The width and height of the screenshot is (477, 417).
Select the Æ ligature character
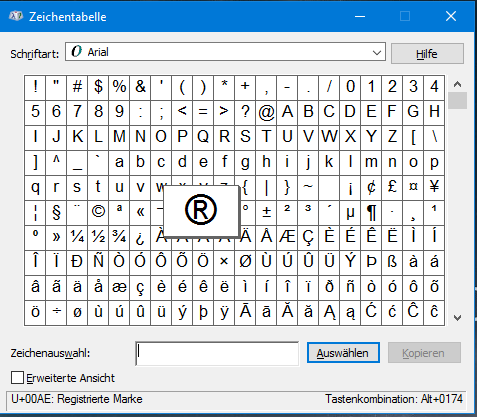click(287, 238)
